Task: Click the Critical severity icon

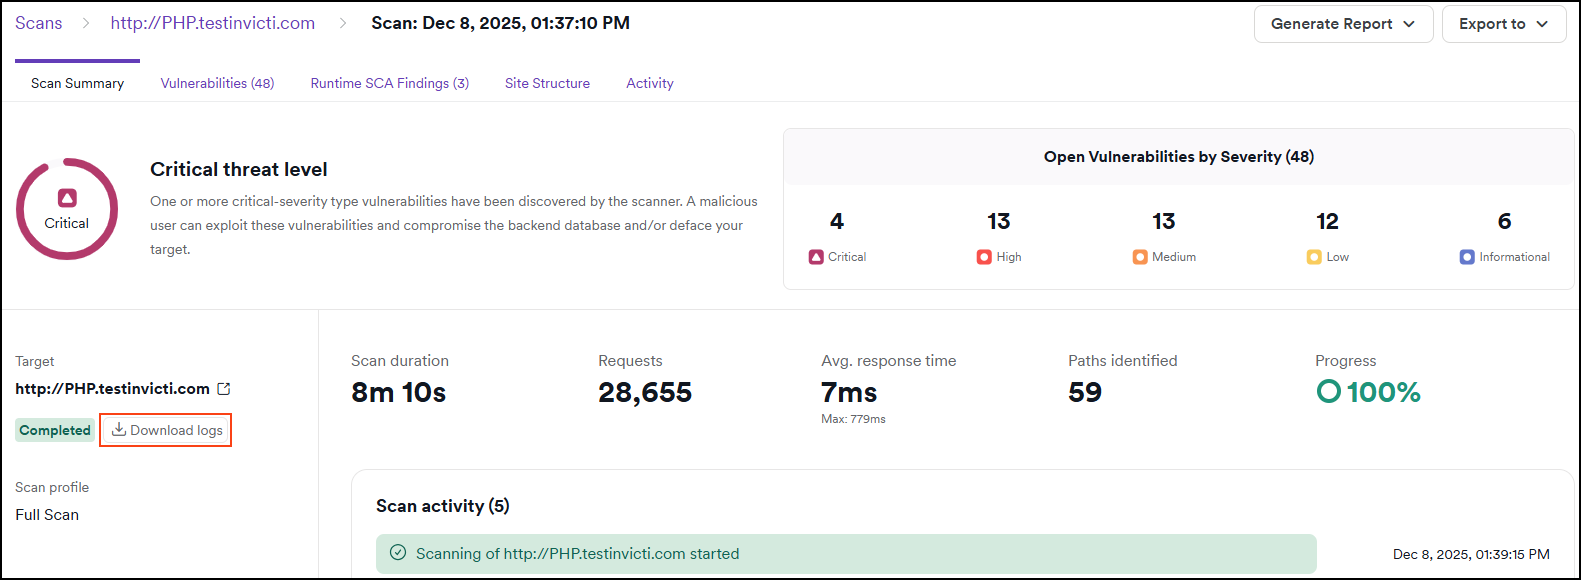Action: pos(816,257)
